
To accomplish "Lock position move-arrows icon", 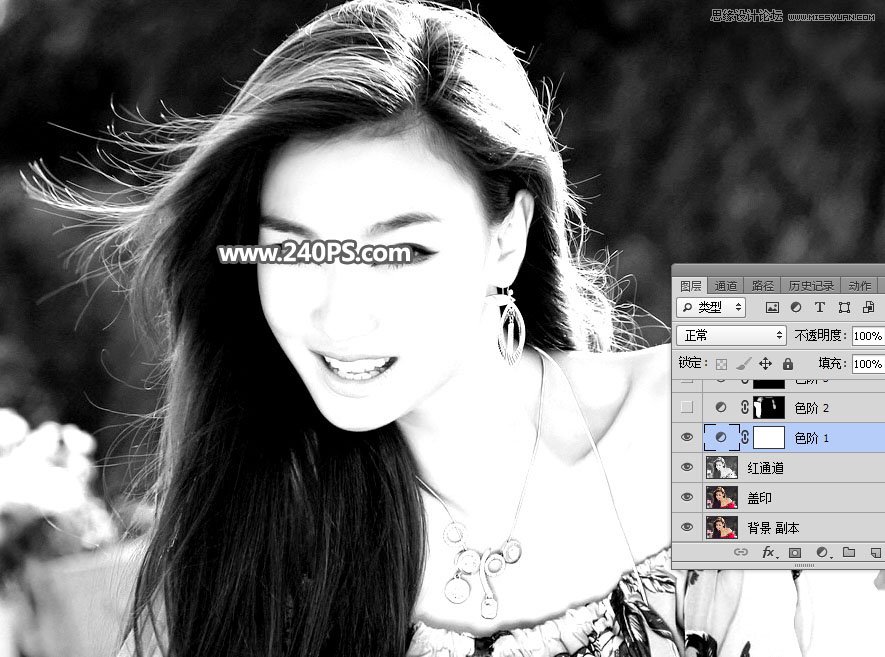I will click(765, 363).
